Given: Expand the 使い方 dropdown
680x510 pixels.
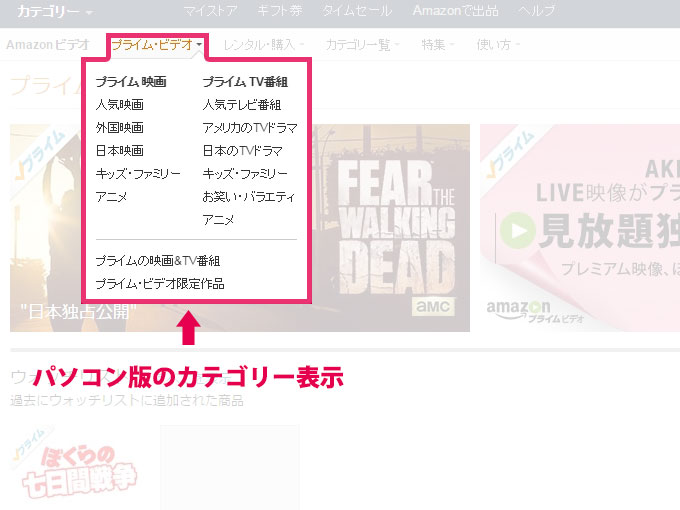Looking at the screenshot, I should [498, 44].
